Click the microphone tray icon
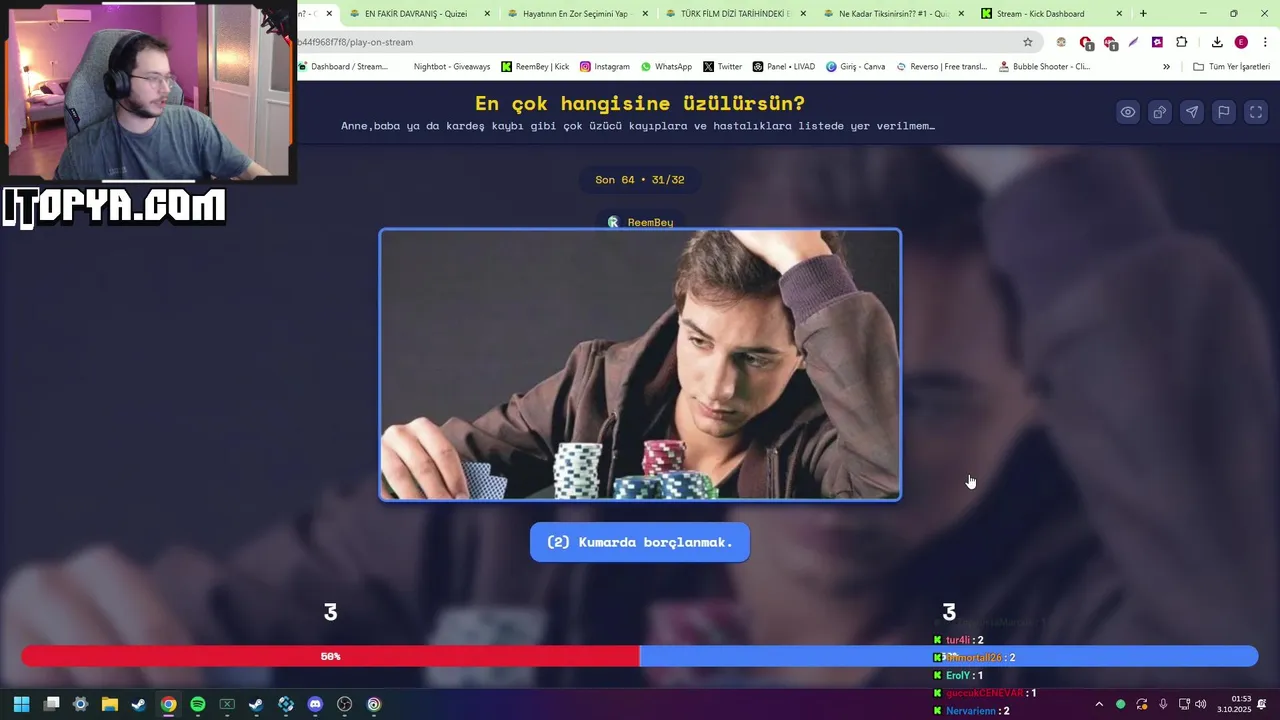1280x720 pixels. [1163, 704]
